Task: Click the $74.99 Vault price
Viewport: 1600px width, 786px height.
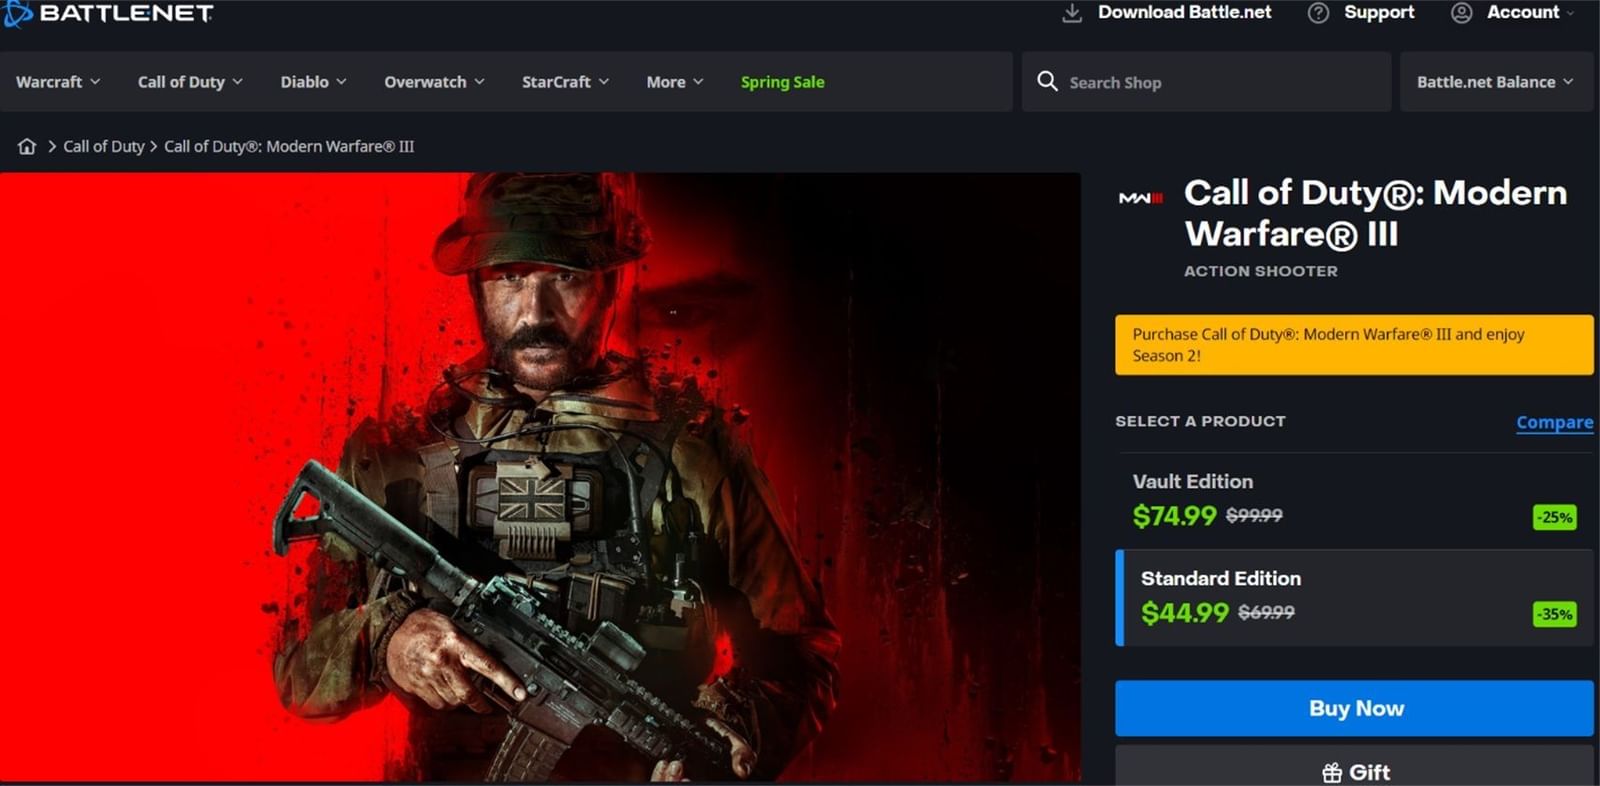Action: coord(1175,516)
